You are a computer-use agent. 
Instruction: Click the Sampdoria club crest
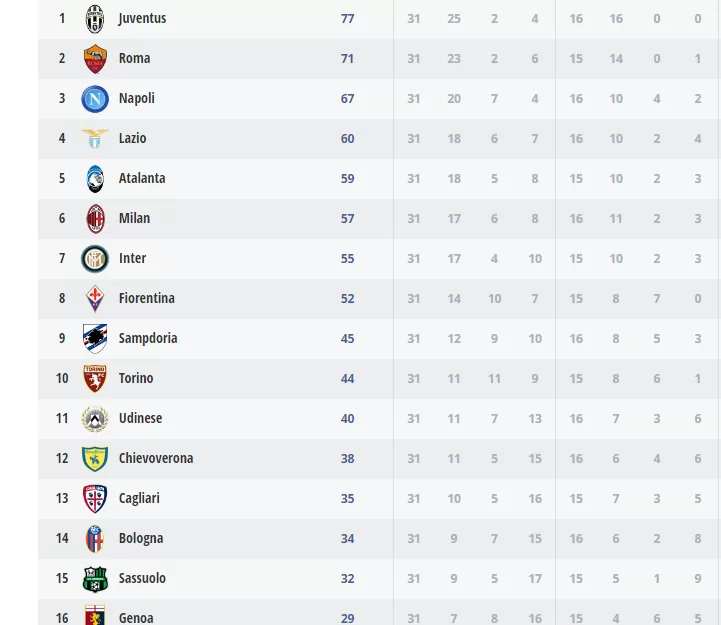(x=95, y=339)
